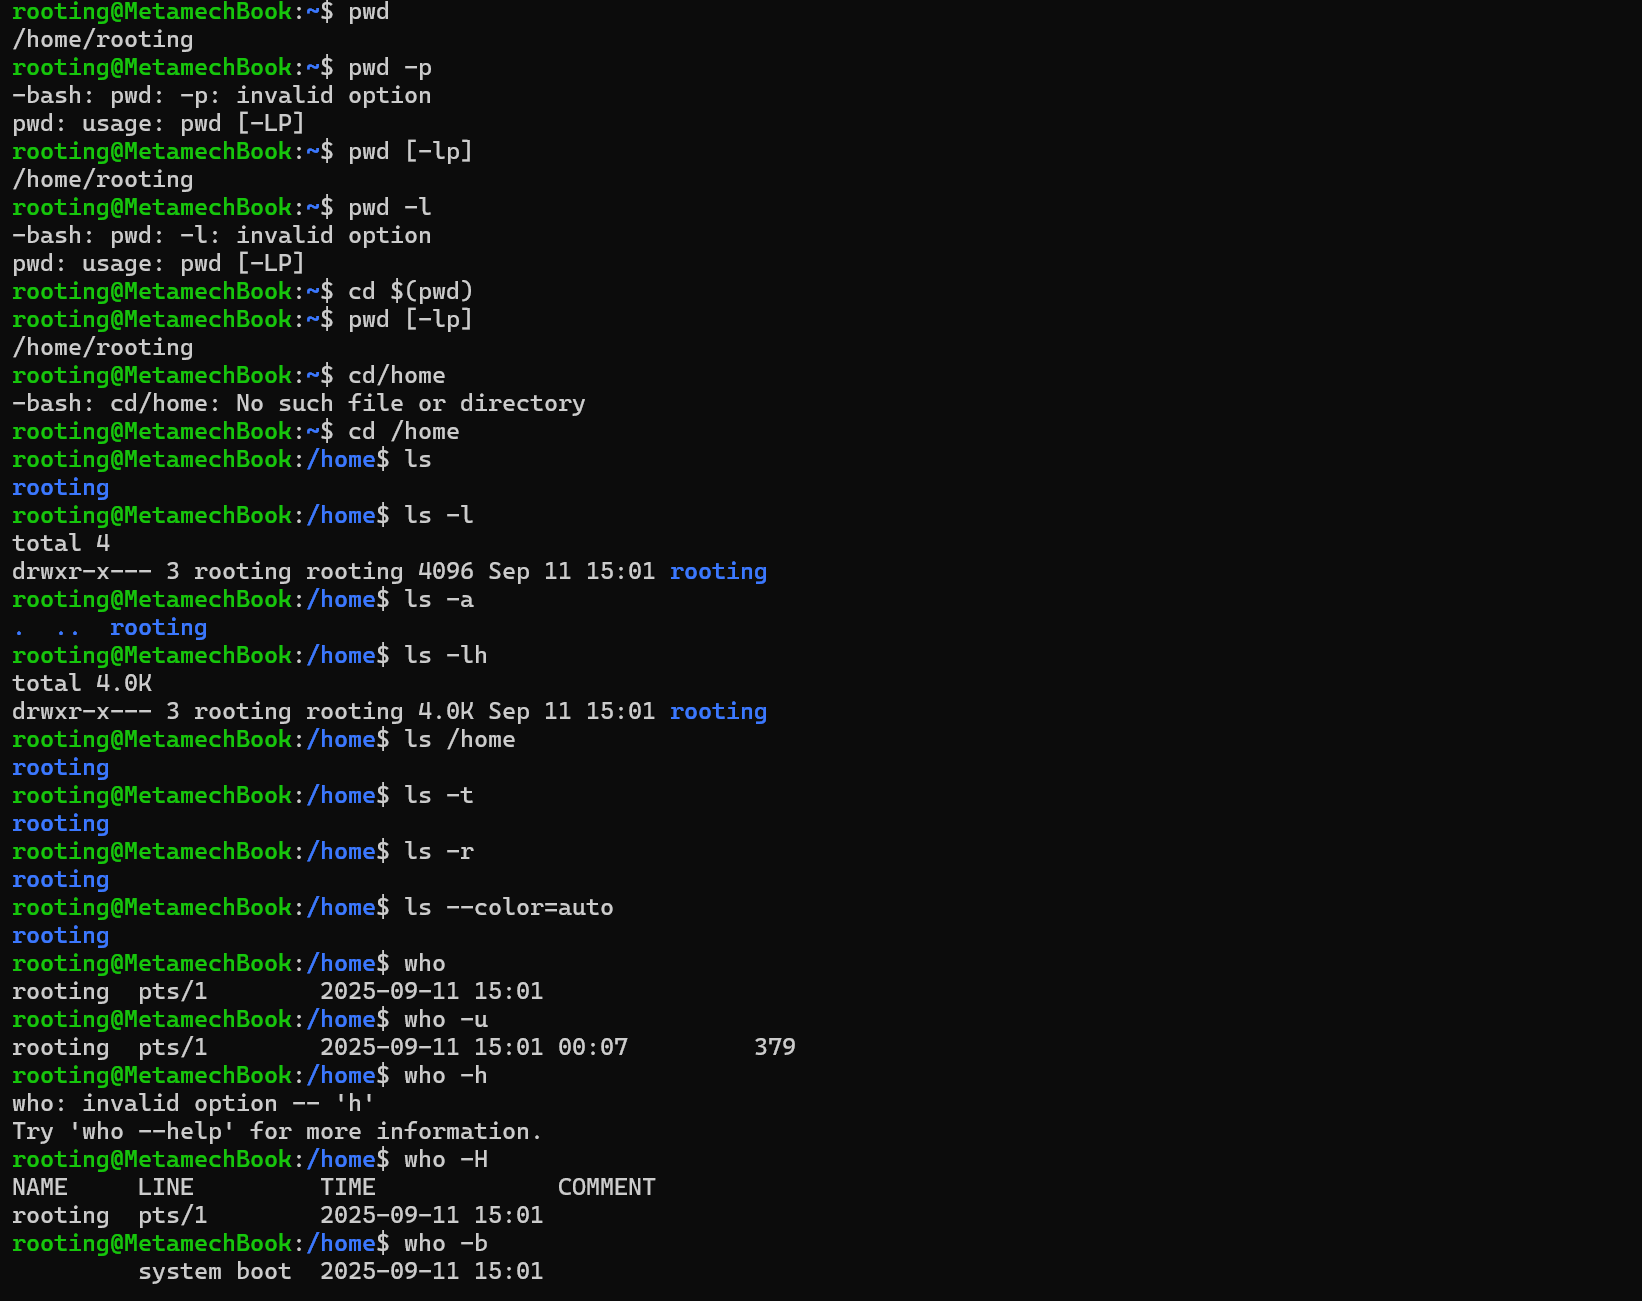
Task: Click the blue 'rooting' below 'ls /home'
Action: 61,767
